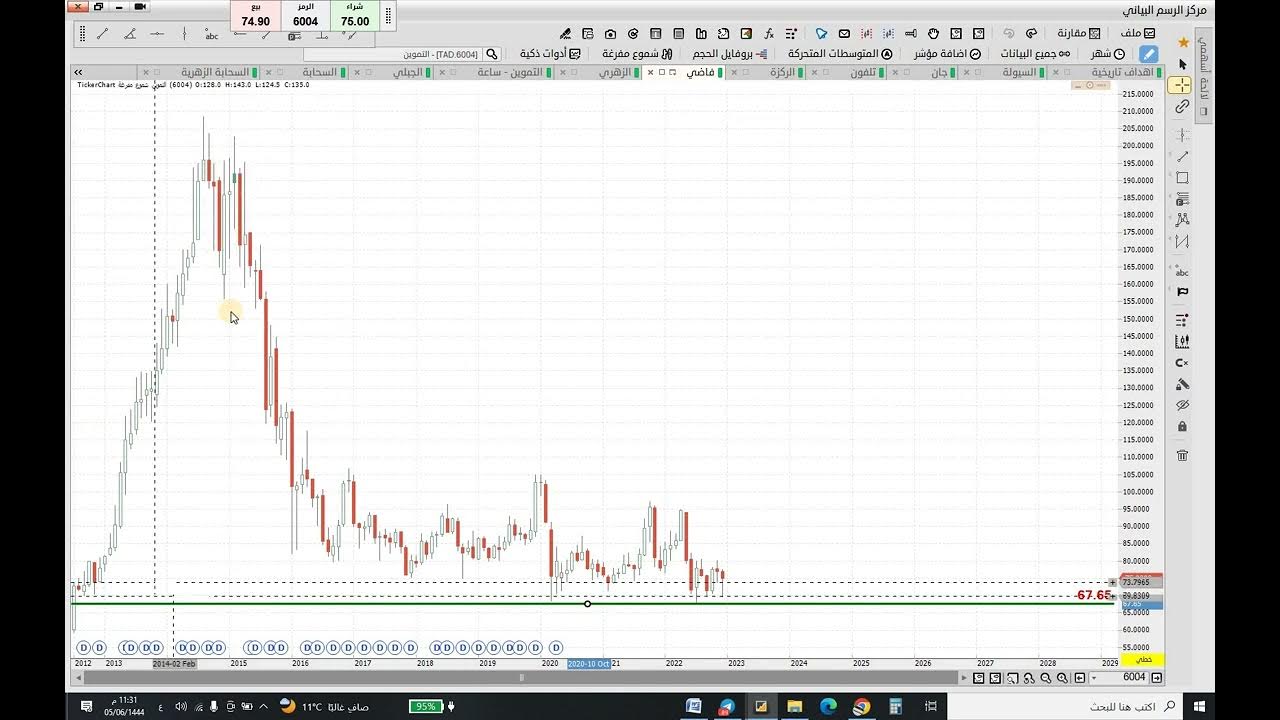Click the undo arrow icon

pyautogui.click(x=1008, y=33)
